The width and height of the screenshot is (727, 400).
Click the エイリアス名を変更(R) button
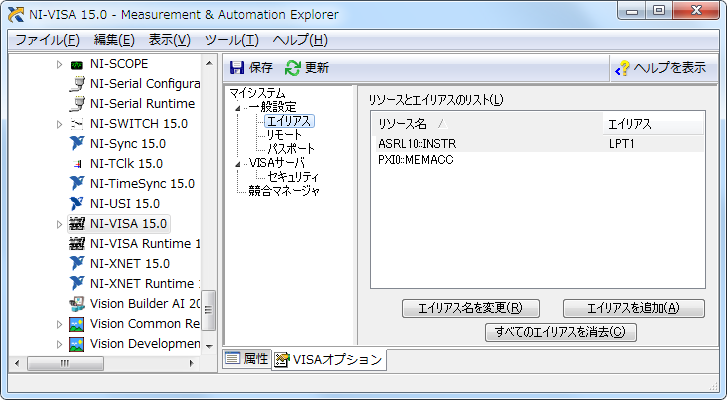click(471, 308)
